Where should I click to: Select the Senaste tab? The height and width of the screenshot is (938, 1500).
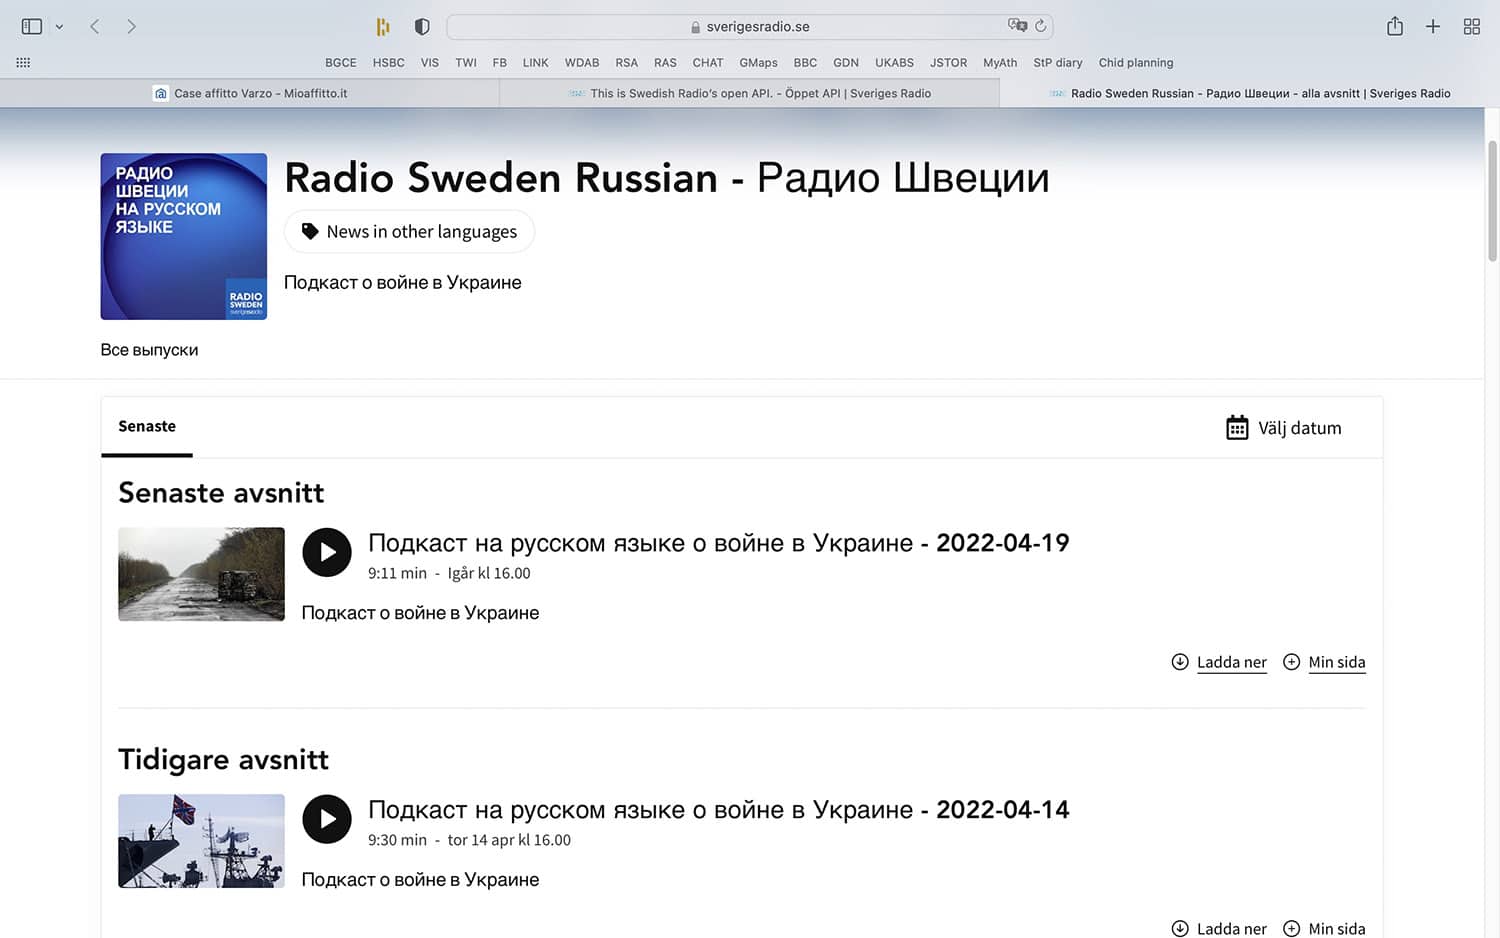tap(147, 427)
